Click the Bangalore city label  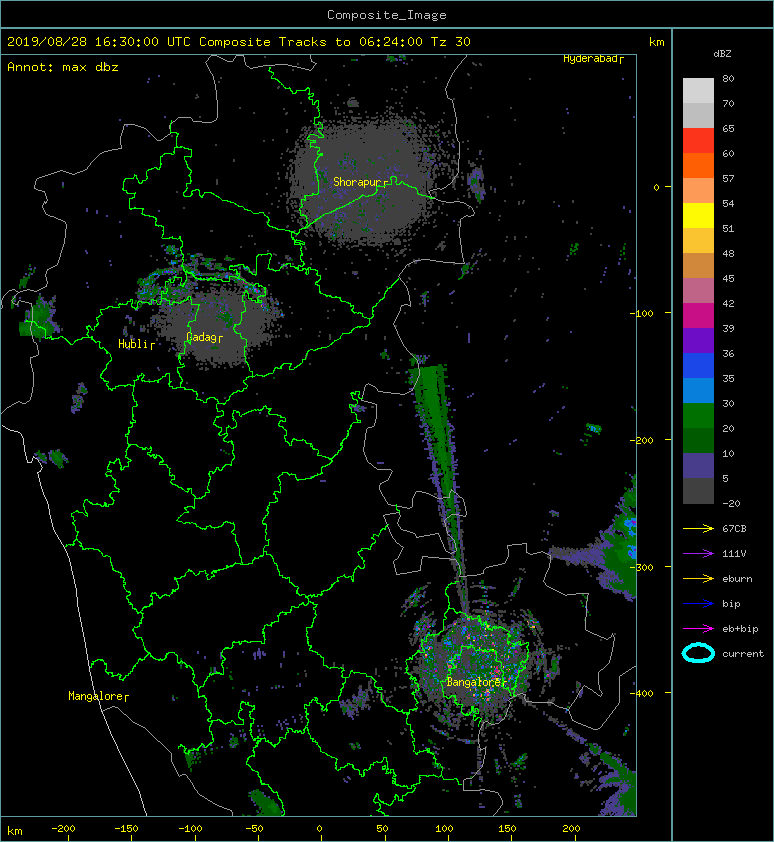coord(474,682)
